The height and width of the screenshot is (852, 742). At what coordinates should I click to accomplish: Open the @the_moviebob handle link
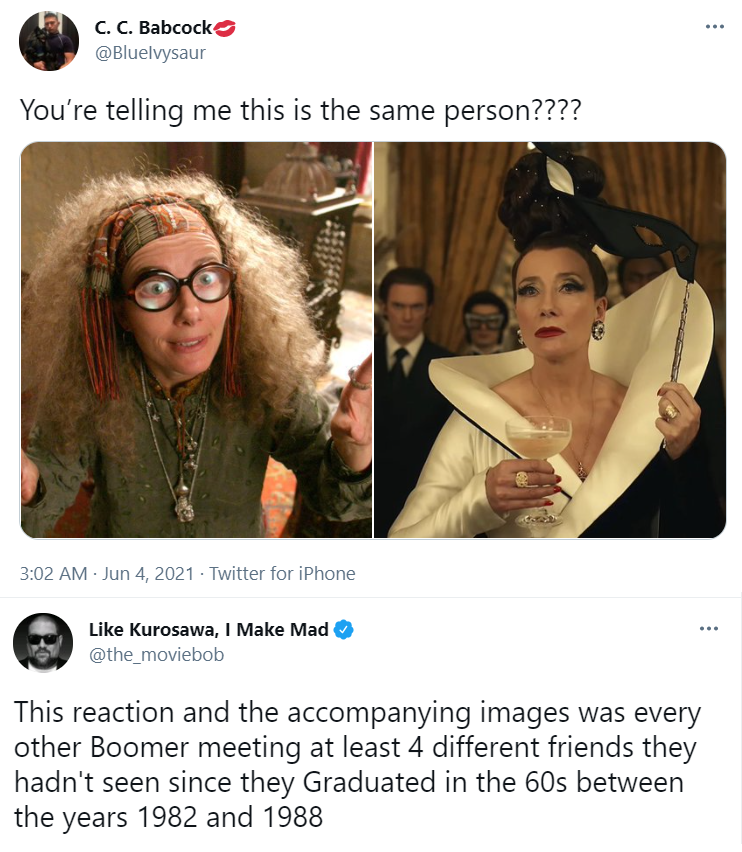(x=156, y=654)
